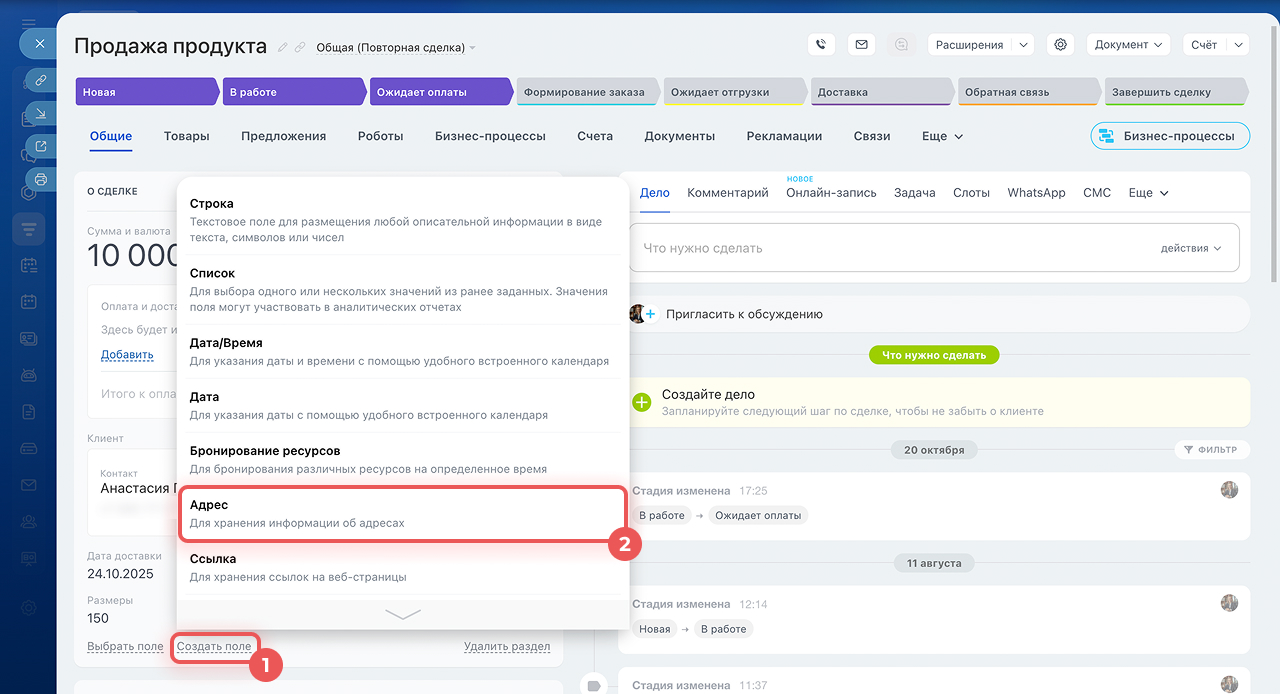Click the timeline filter icon button
Screen dimensions: 1280x694
click(x=1210, y=450)
